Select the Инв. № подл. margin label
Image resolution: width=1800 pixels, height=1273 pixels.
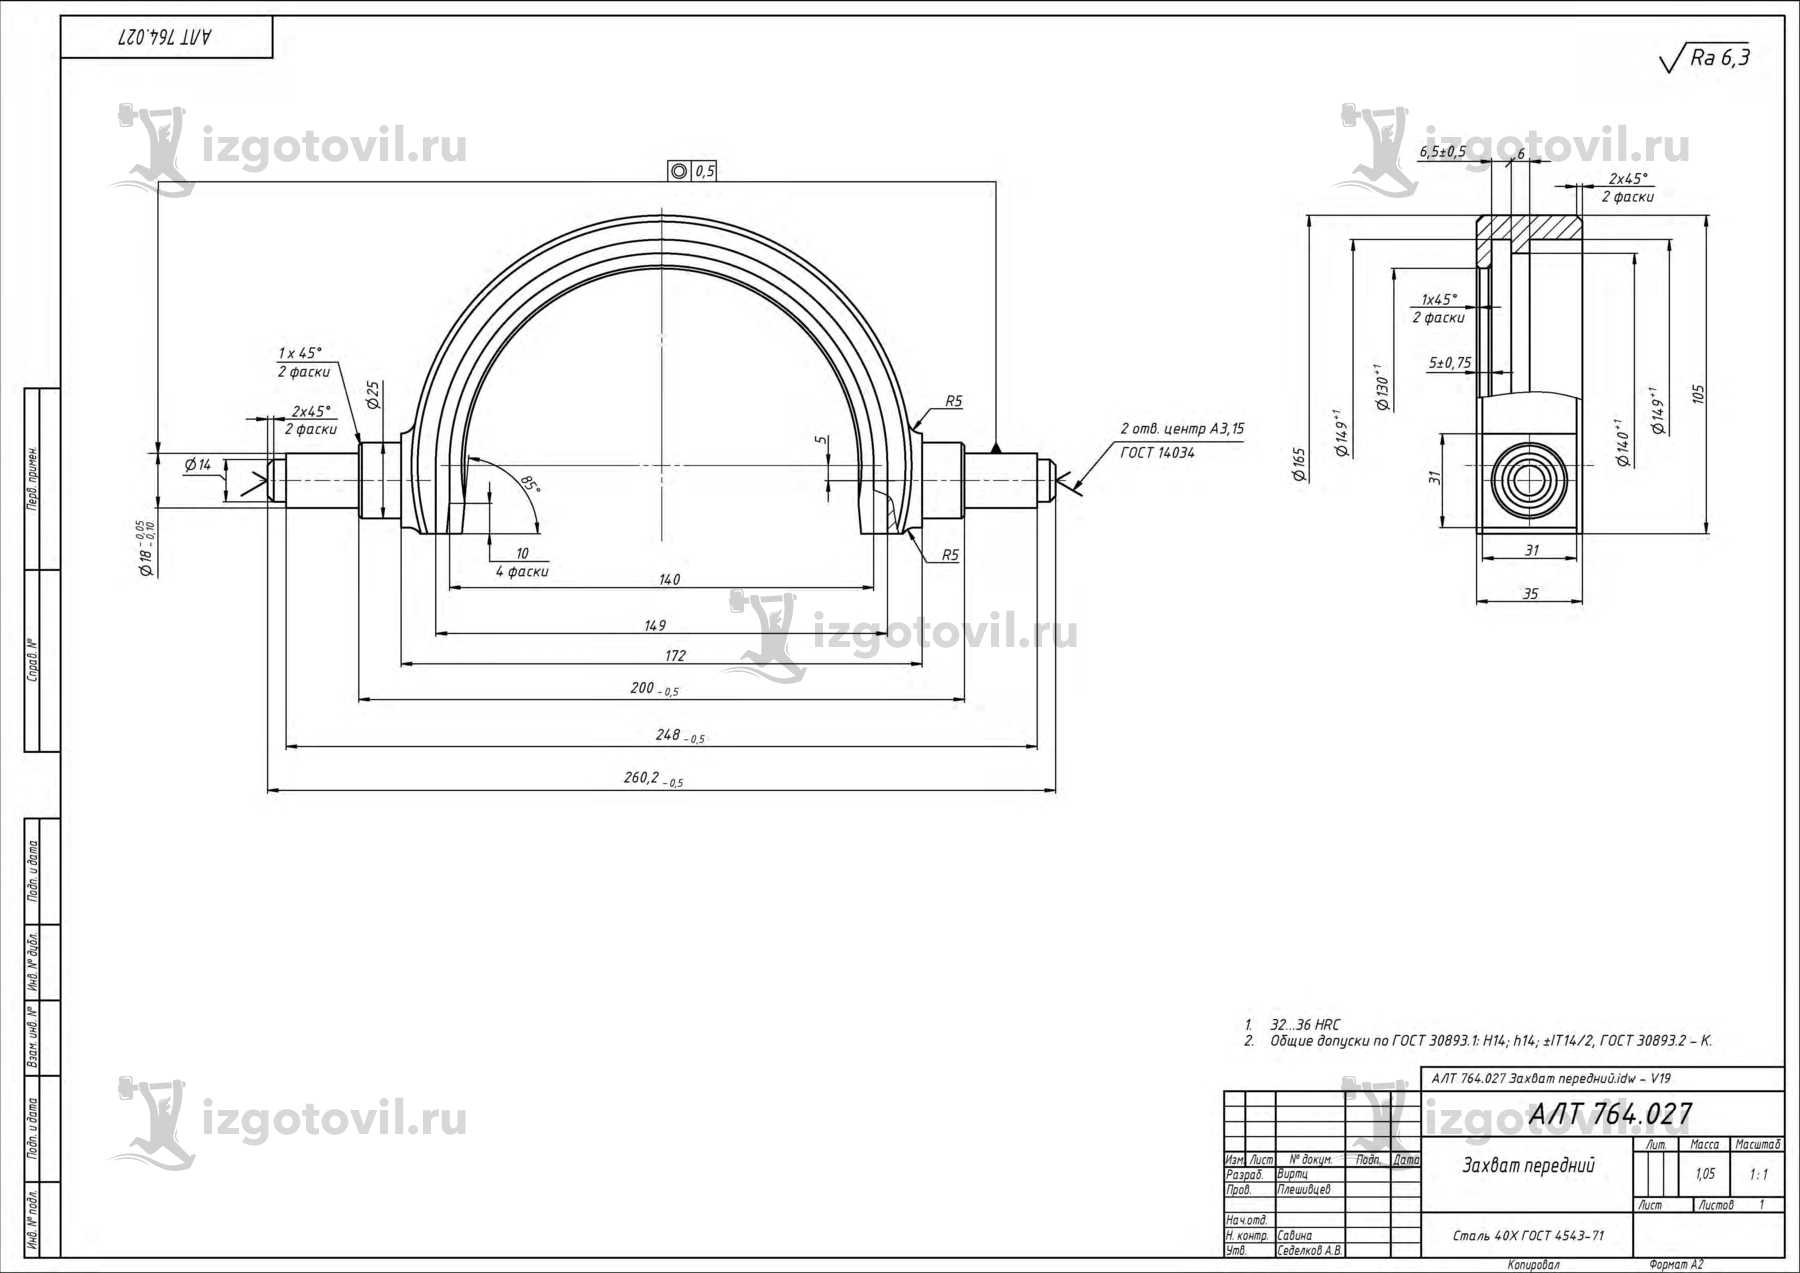(x=33, y=1221)
